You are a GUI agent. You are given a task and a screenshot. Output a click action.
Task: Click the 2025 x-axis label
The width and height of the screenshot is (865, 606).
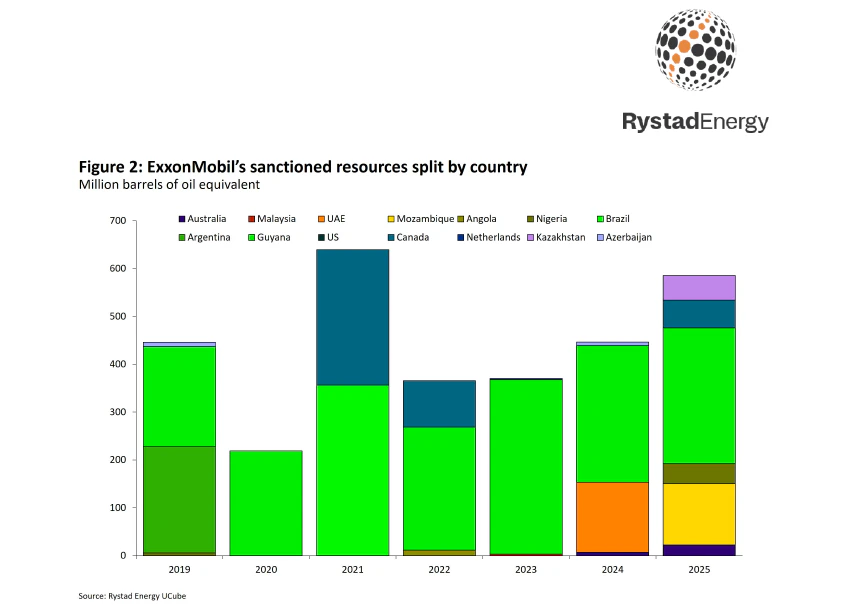[x=699, y=570]
